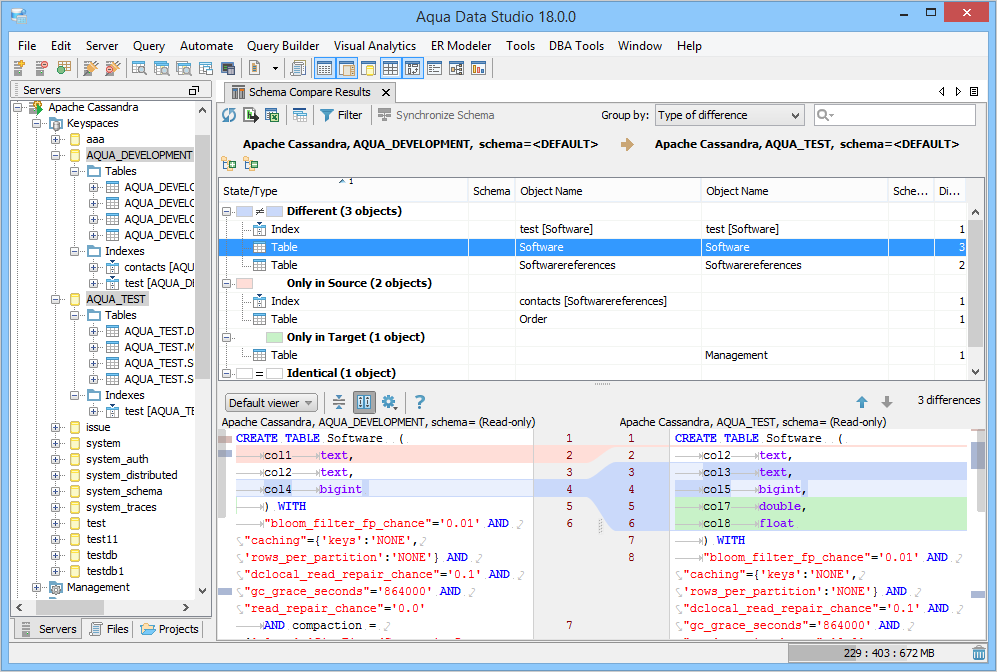This screenshot has width=997, height=672.
Task: Select the Softwarereferences table row
Action: [591, 265]
